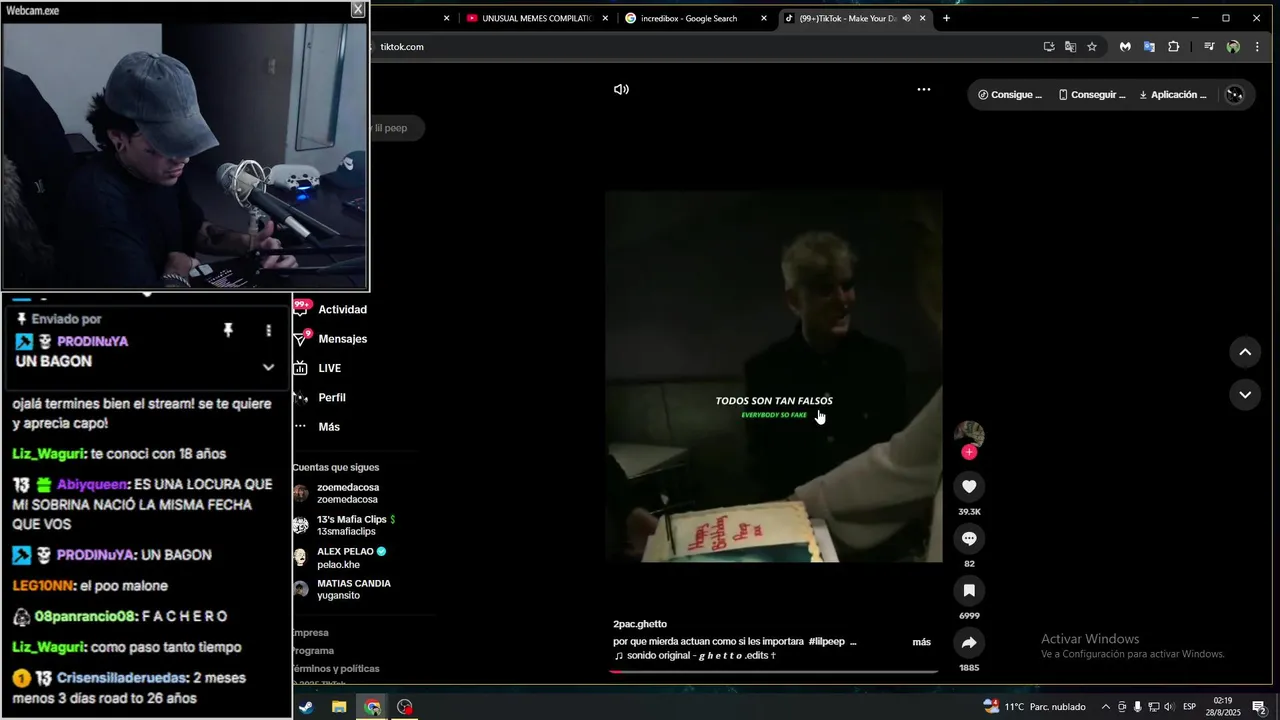
Task: Close the incredibox Google Search tab
Action: click(764, 18)
